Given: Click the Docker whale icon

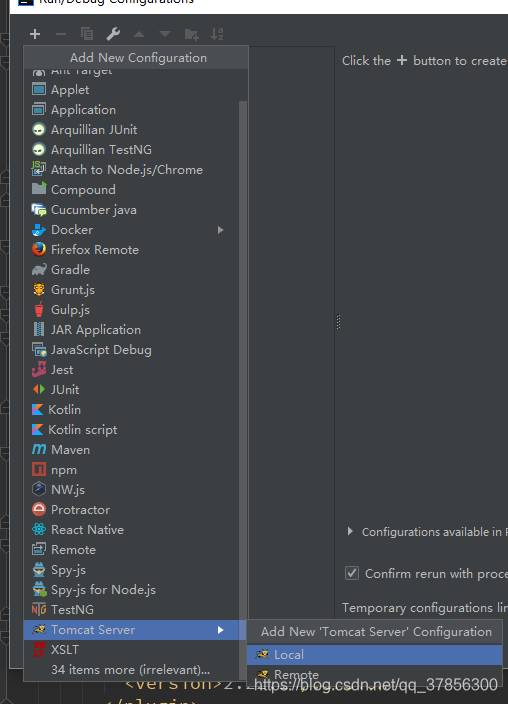Looking at the screenshot, I should tap(39, 229).
